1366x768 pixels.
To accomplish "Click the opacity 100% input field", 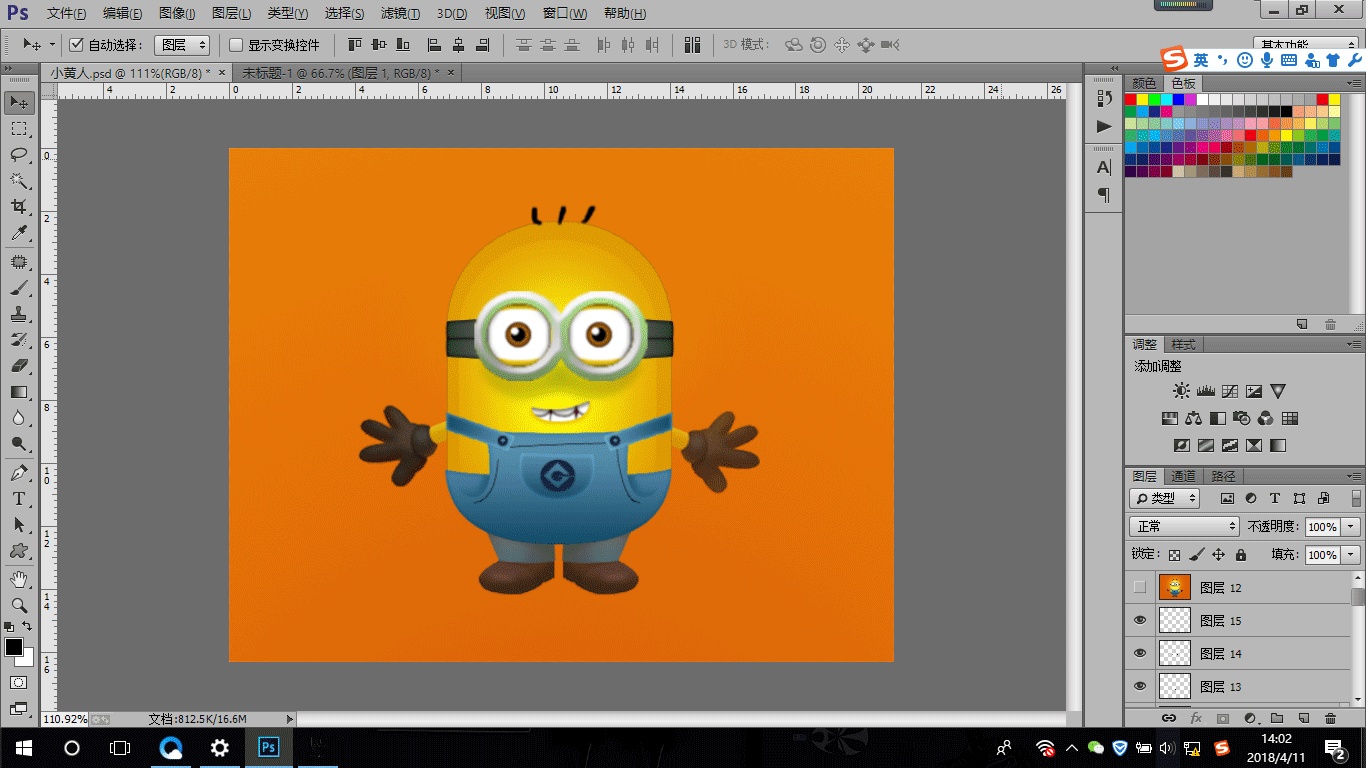I will [x=1323, y=526].
